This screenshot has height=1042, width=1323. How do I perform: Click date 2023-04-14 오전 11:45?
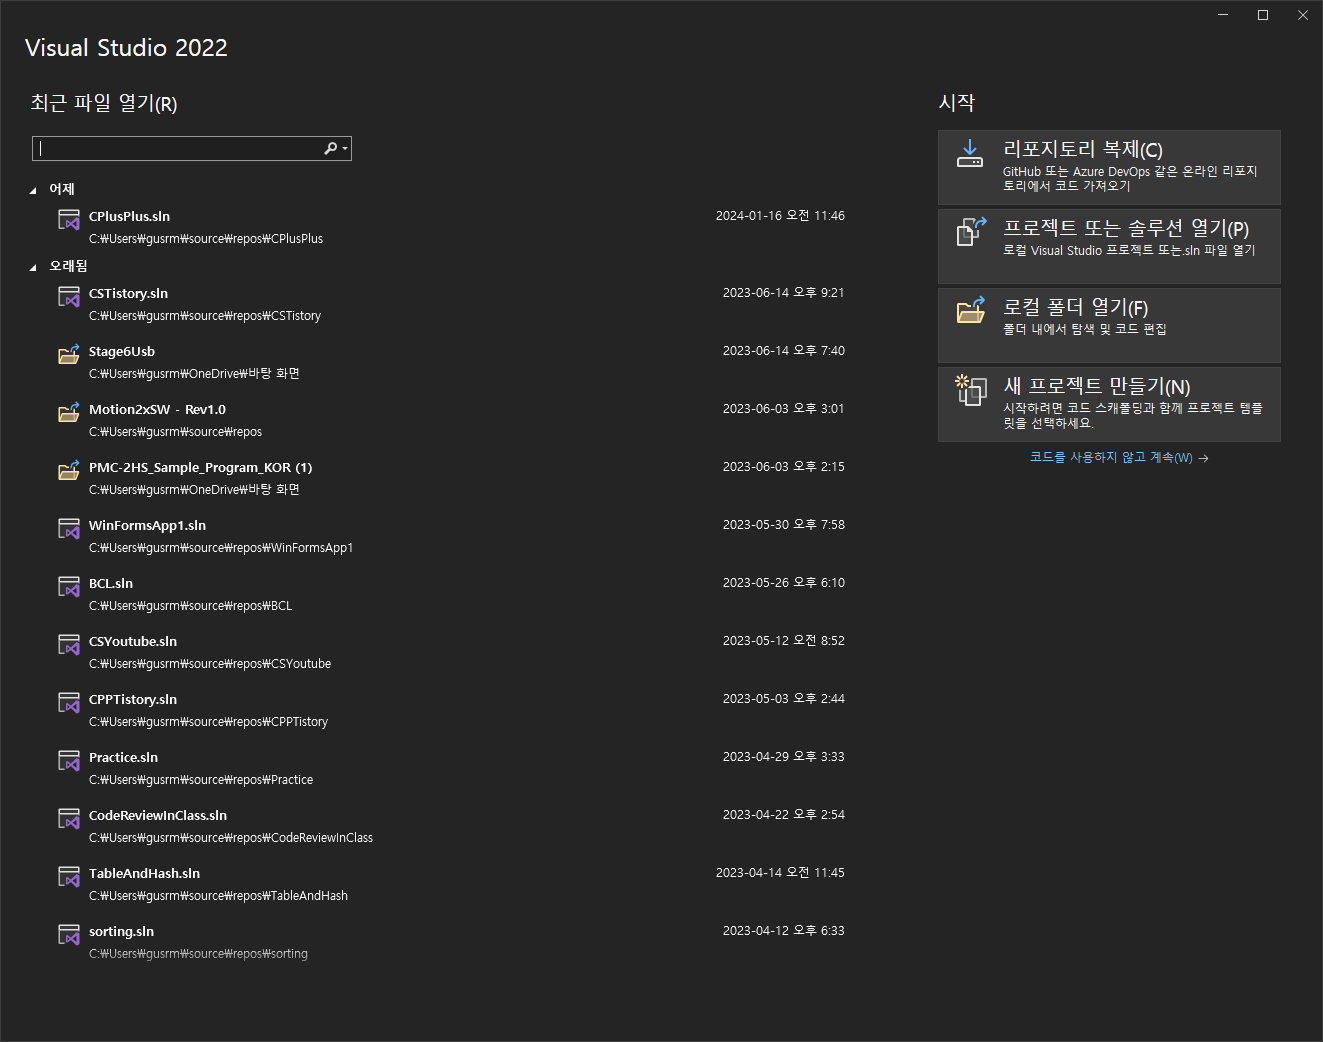point(780,872)
